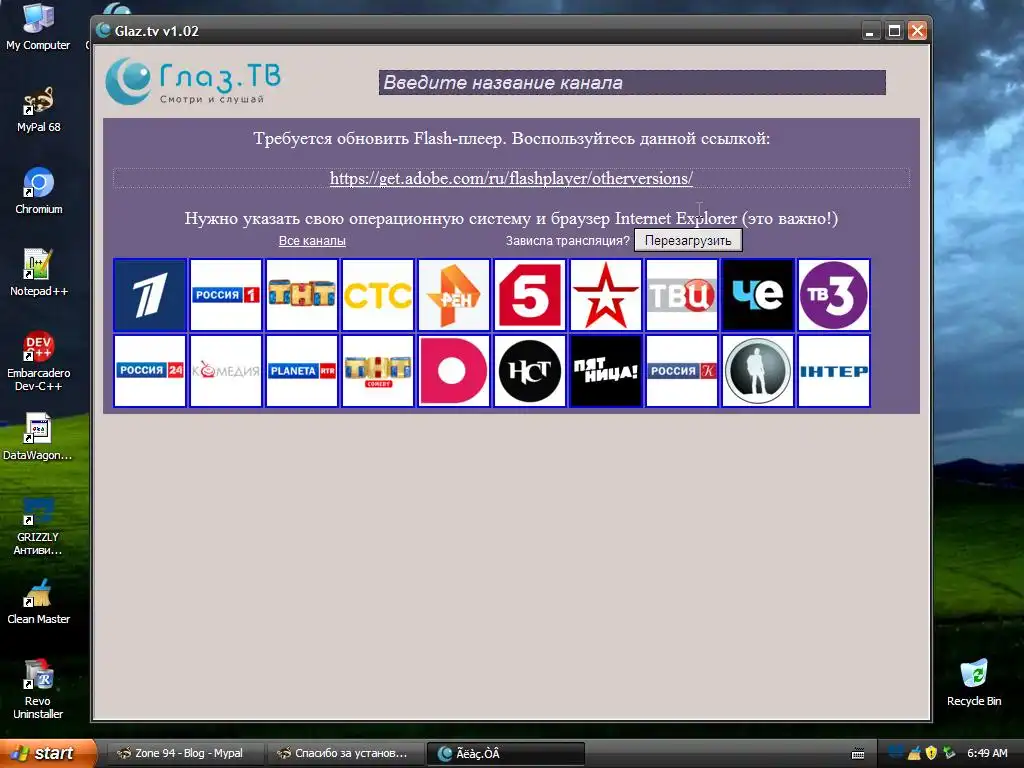1024x768 pixels.
Task: Open the silhouette figure channel tile
Action: click(x=758, y=371)
